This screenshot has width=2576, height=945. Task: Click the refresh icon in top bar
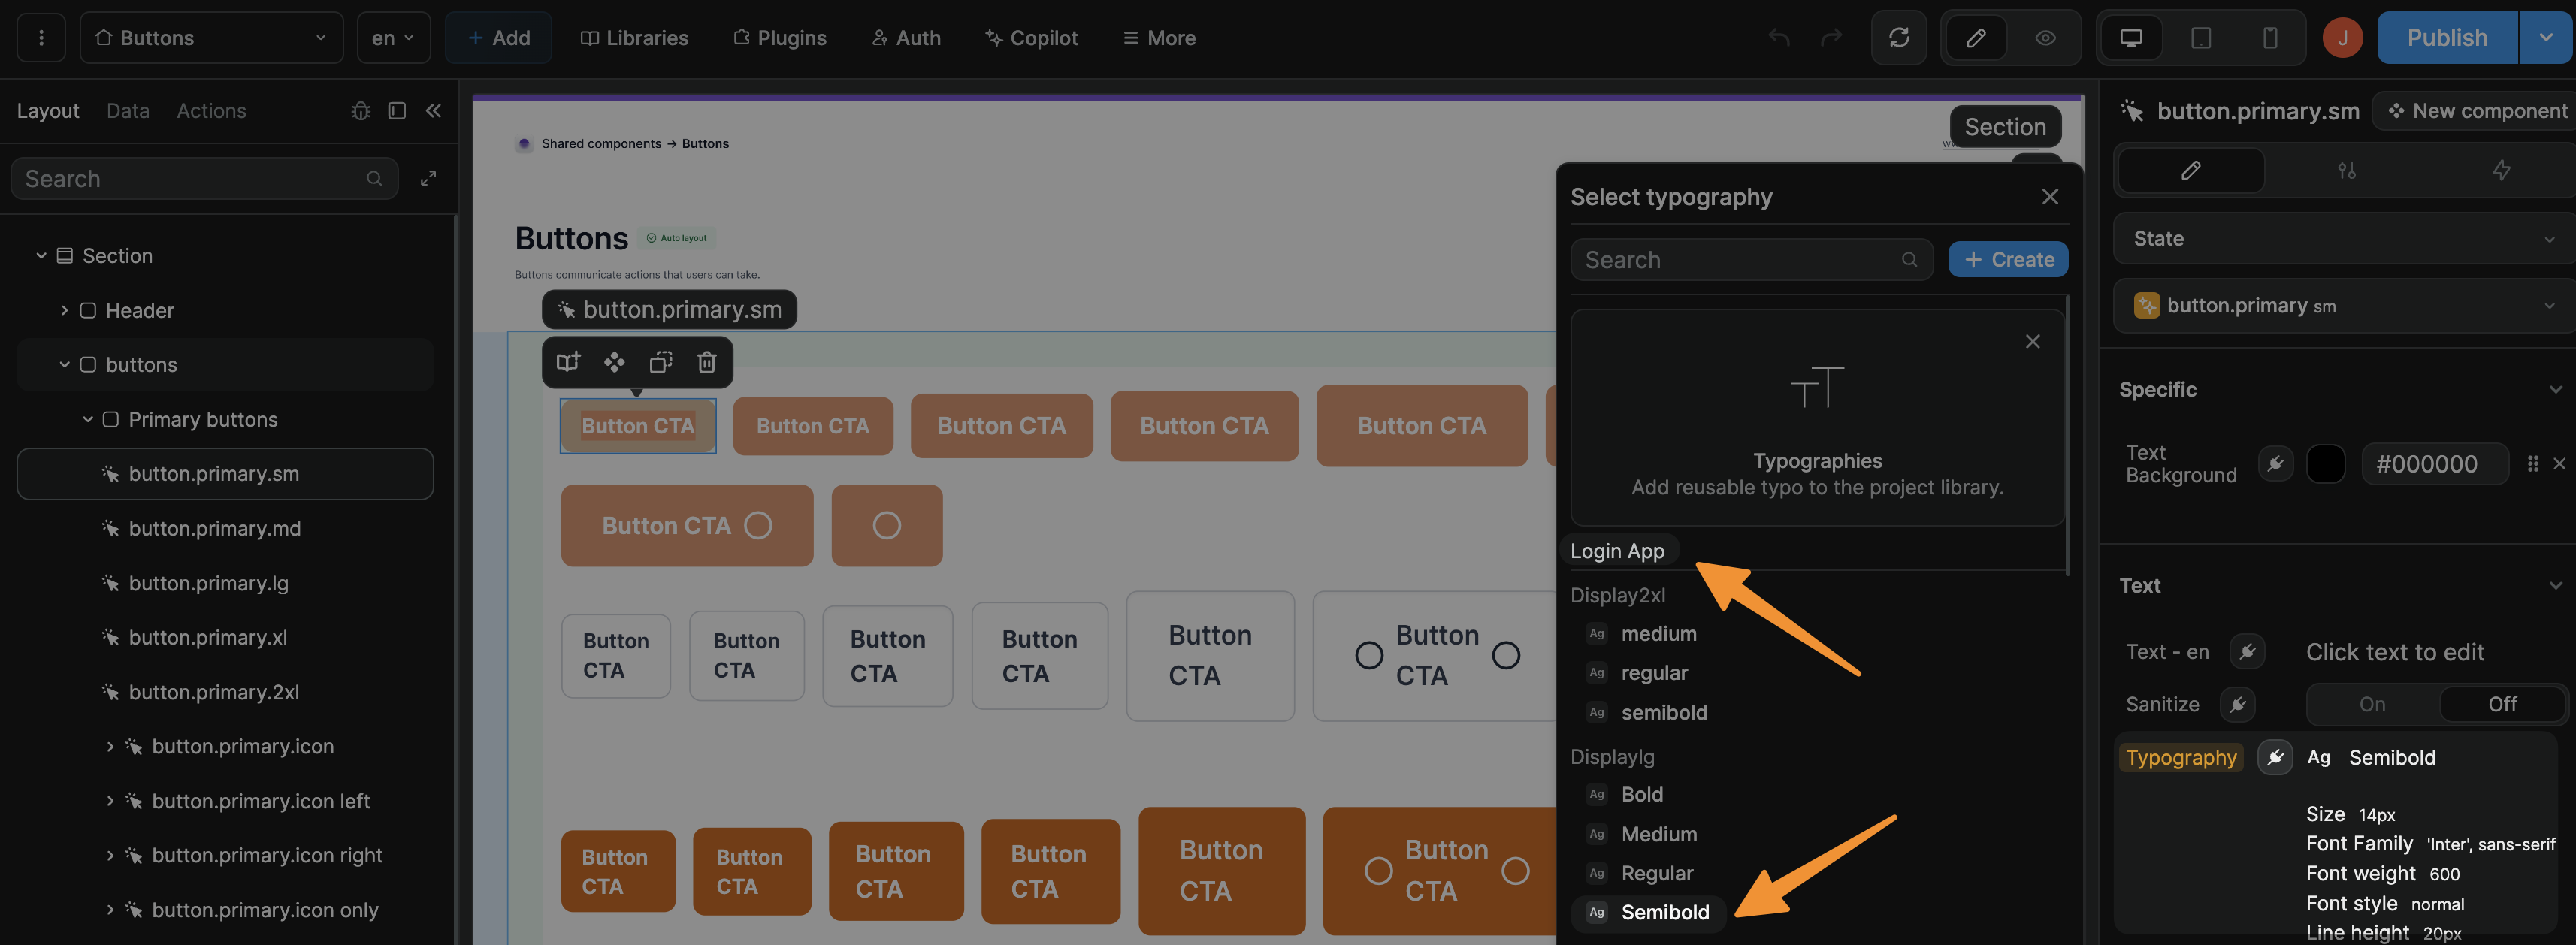1898,38
